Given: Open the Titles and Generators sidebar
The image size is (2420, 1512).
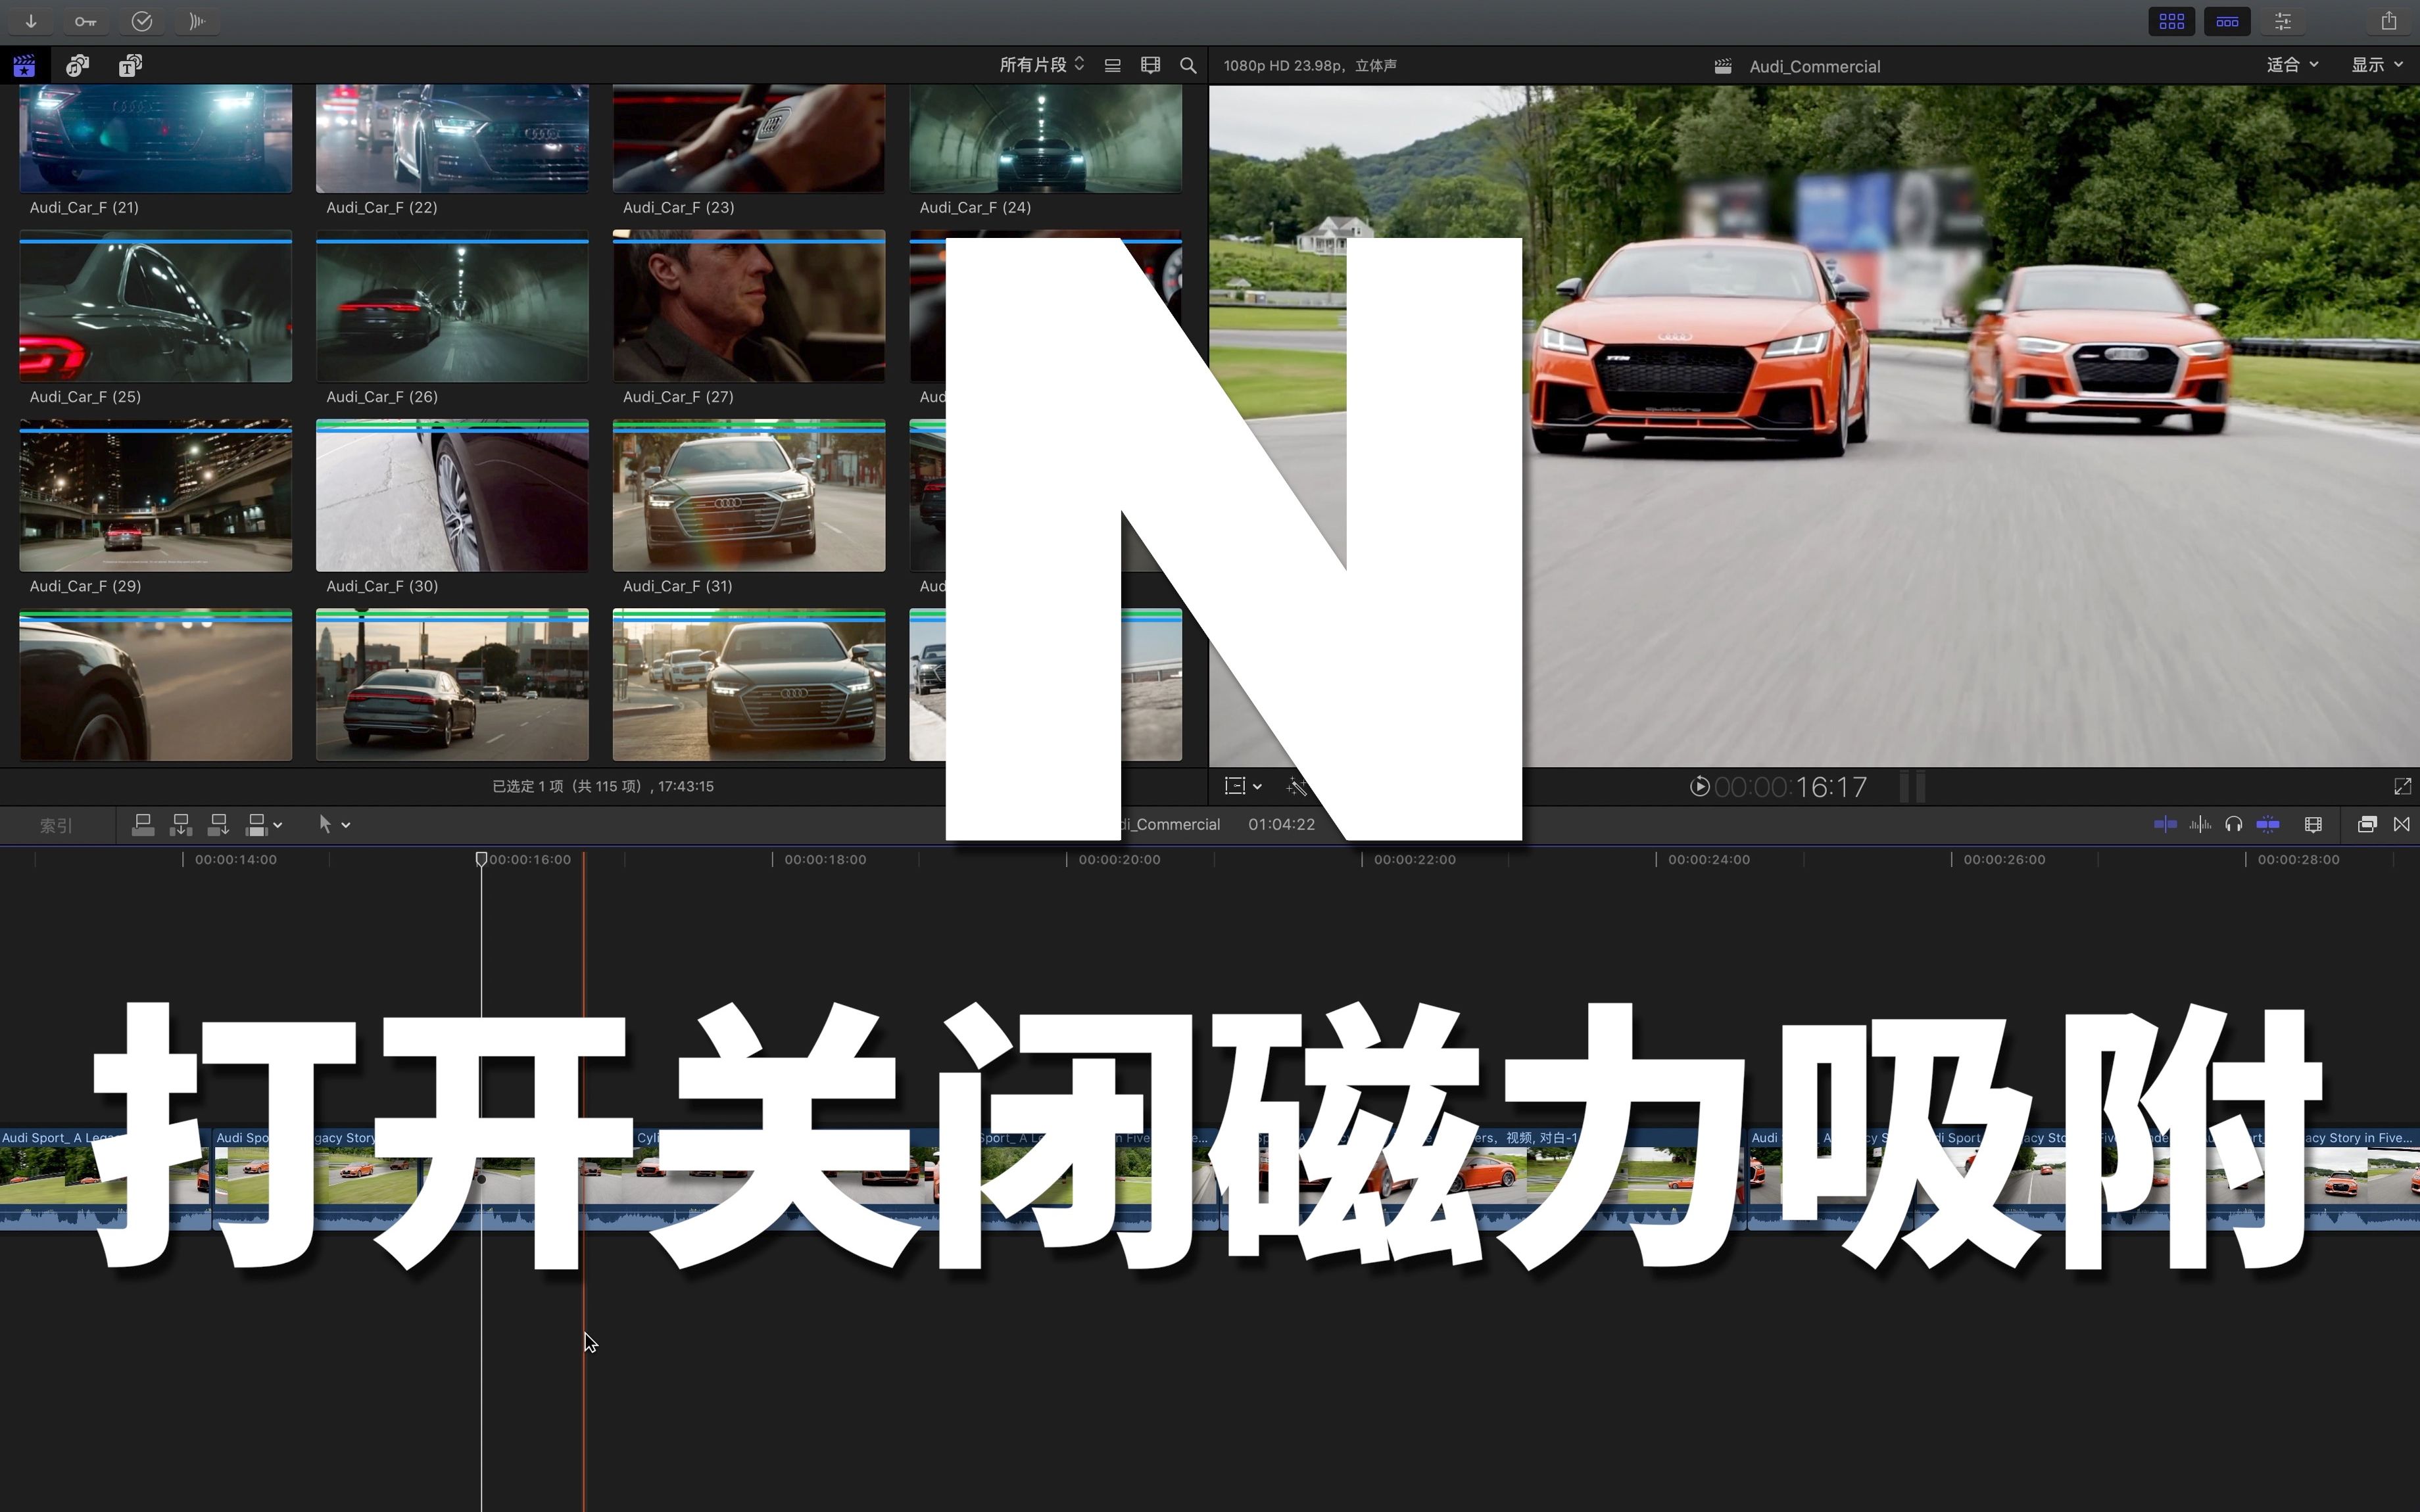Looking at the screenshot, I should (x=130, y=66).
